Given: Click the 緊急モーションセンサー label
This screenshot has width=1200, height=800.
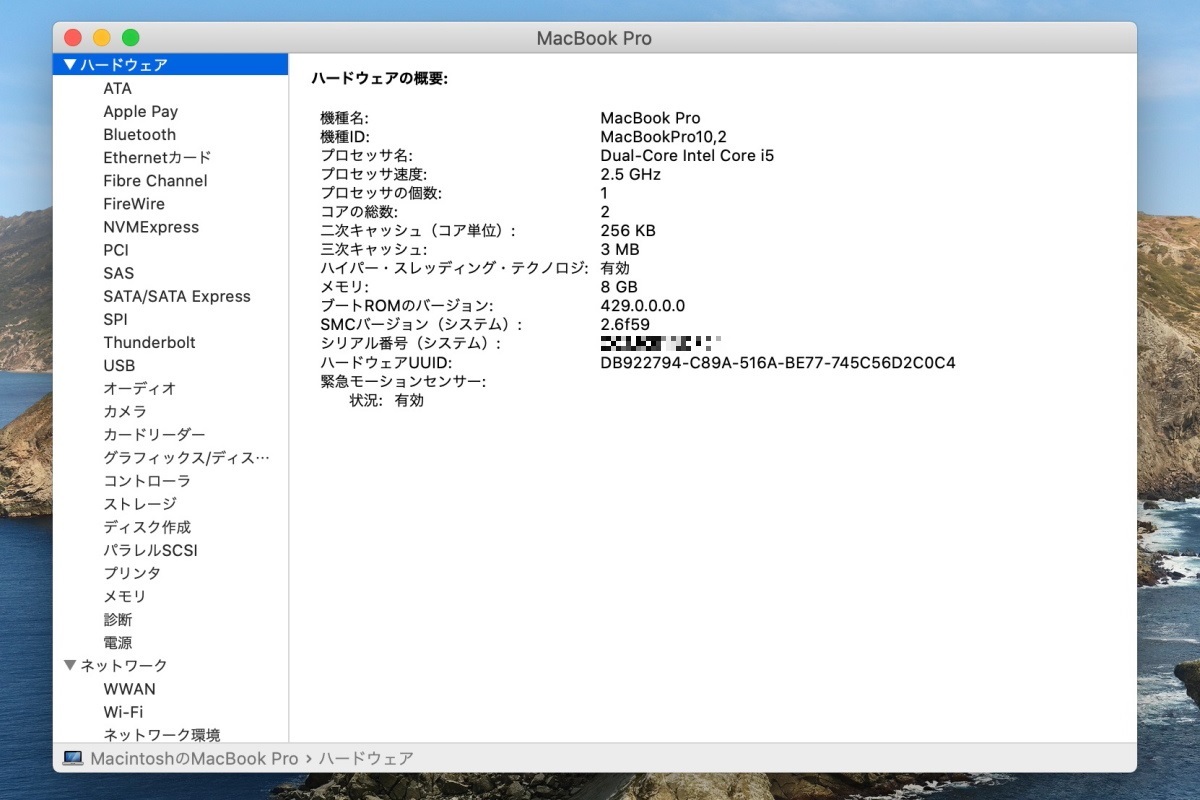Looking at the screenshot, I should click(x=403, y=382).
